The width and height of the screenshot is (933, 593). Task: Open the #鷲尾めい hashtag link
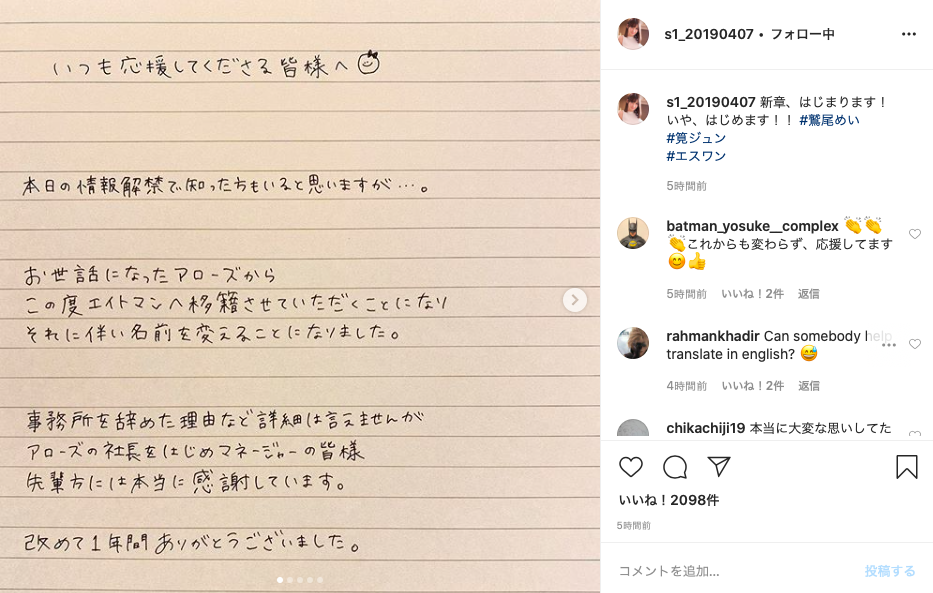(829, 120)
